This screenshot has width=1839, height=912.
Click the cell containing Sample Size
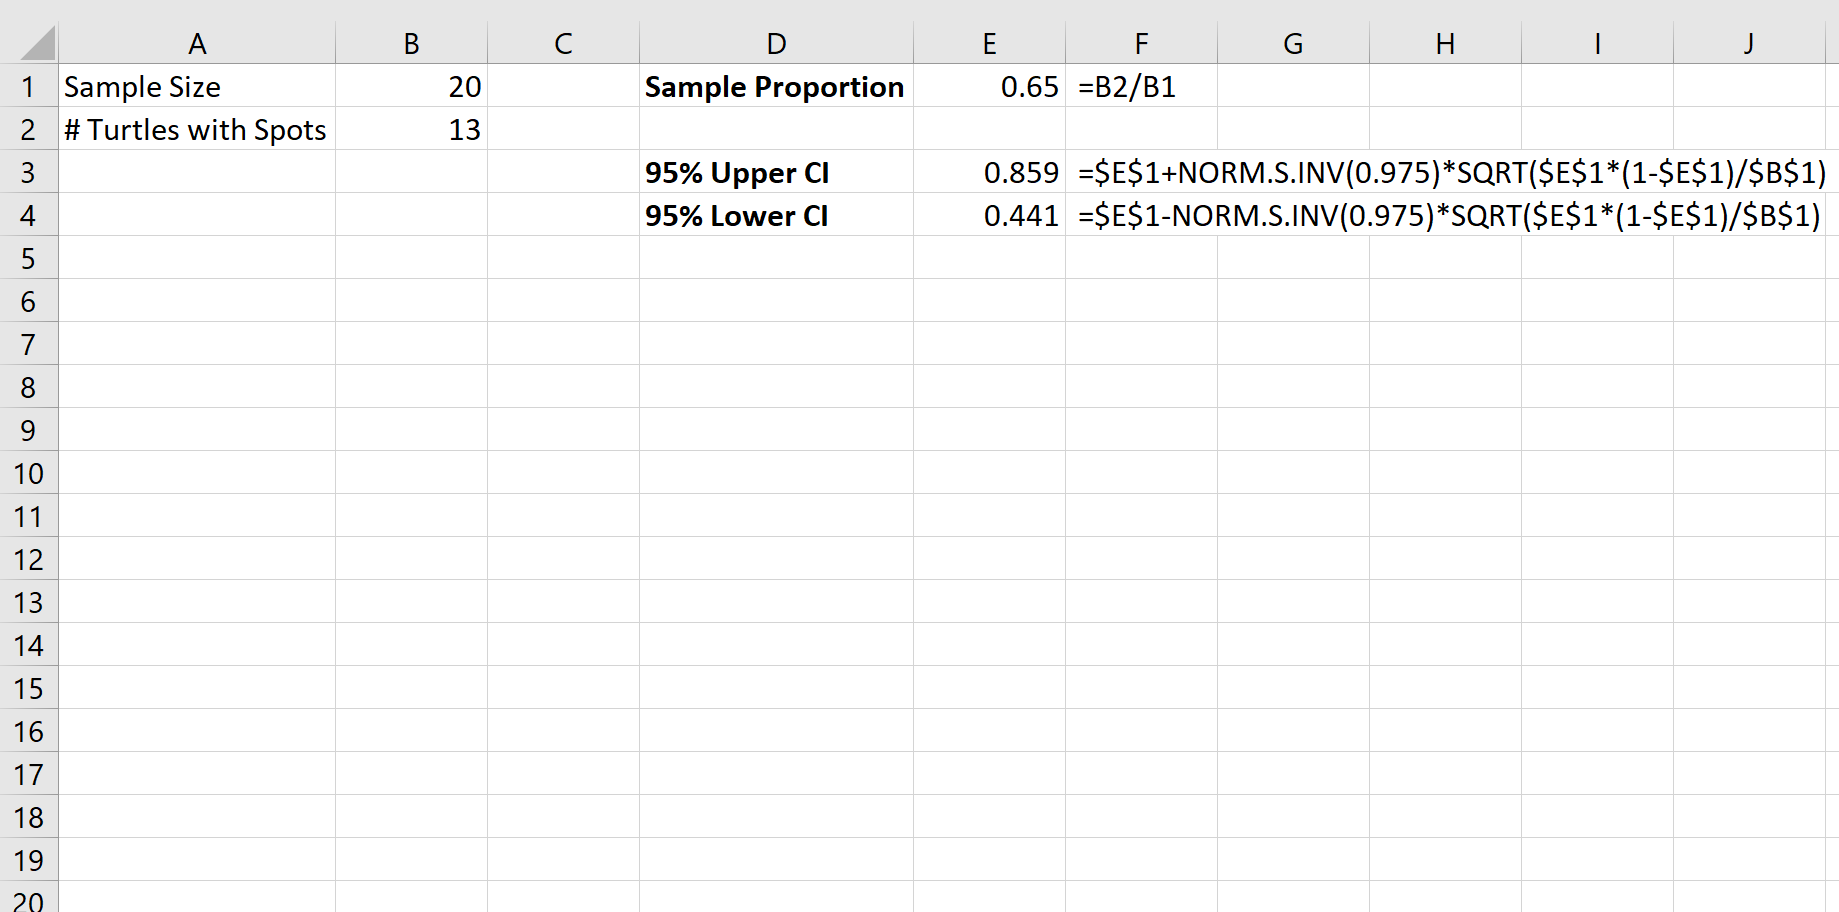(198, 87)
